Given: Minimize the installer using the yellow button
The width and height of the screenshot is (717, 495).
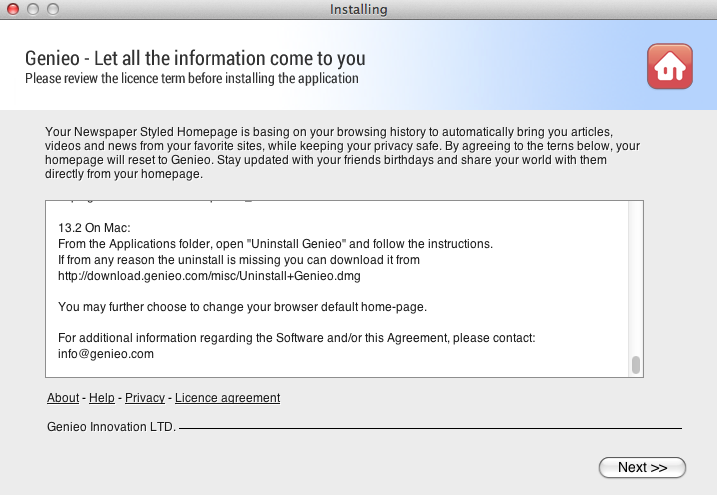Looking at the screenshot, I should coord(32,10).
